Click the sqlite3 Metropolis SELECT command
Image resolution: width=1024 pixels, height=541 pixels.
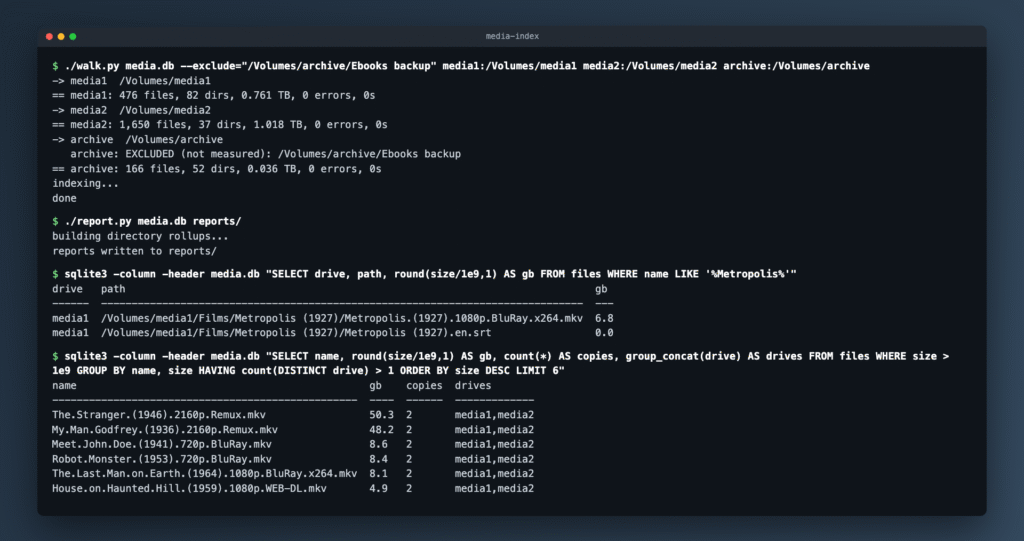click(x=424, y=274)
